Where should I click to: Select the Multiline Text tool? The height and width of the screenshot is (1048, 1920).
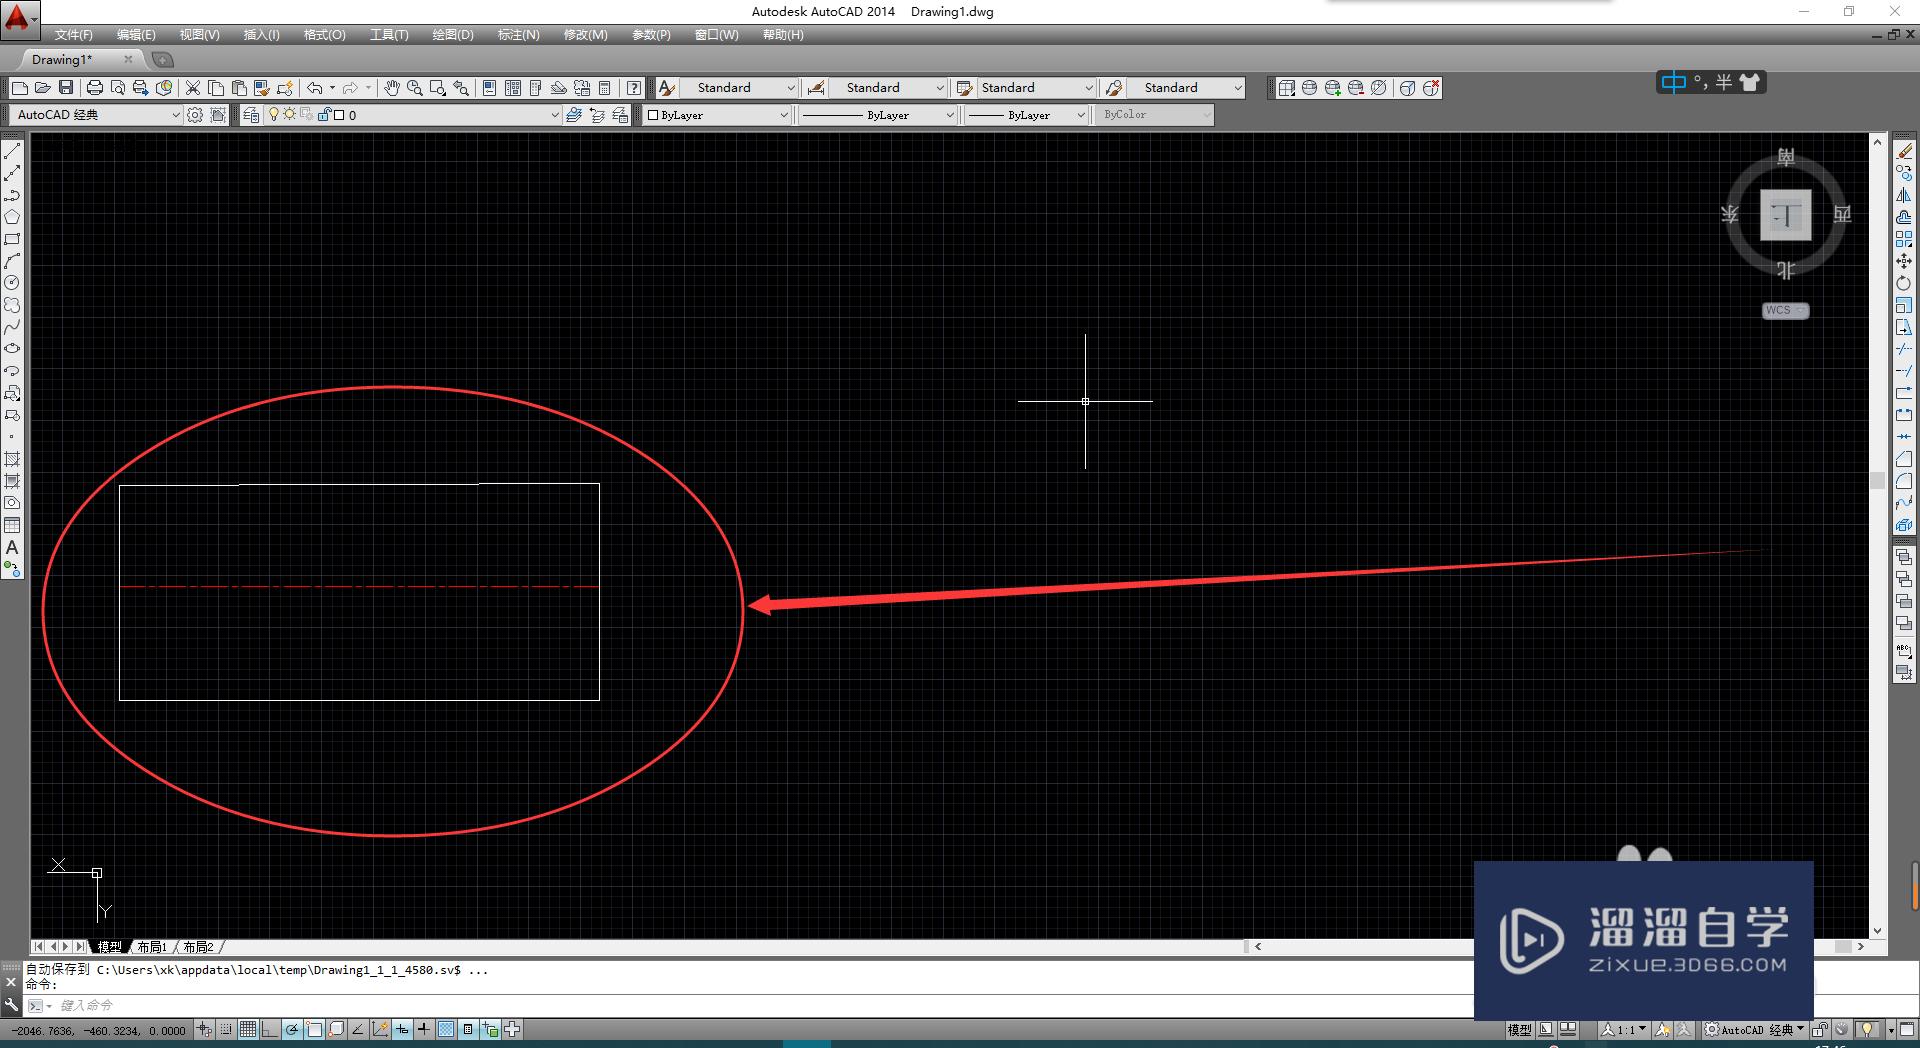click(x=12, y=548)
